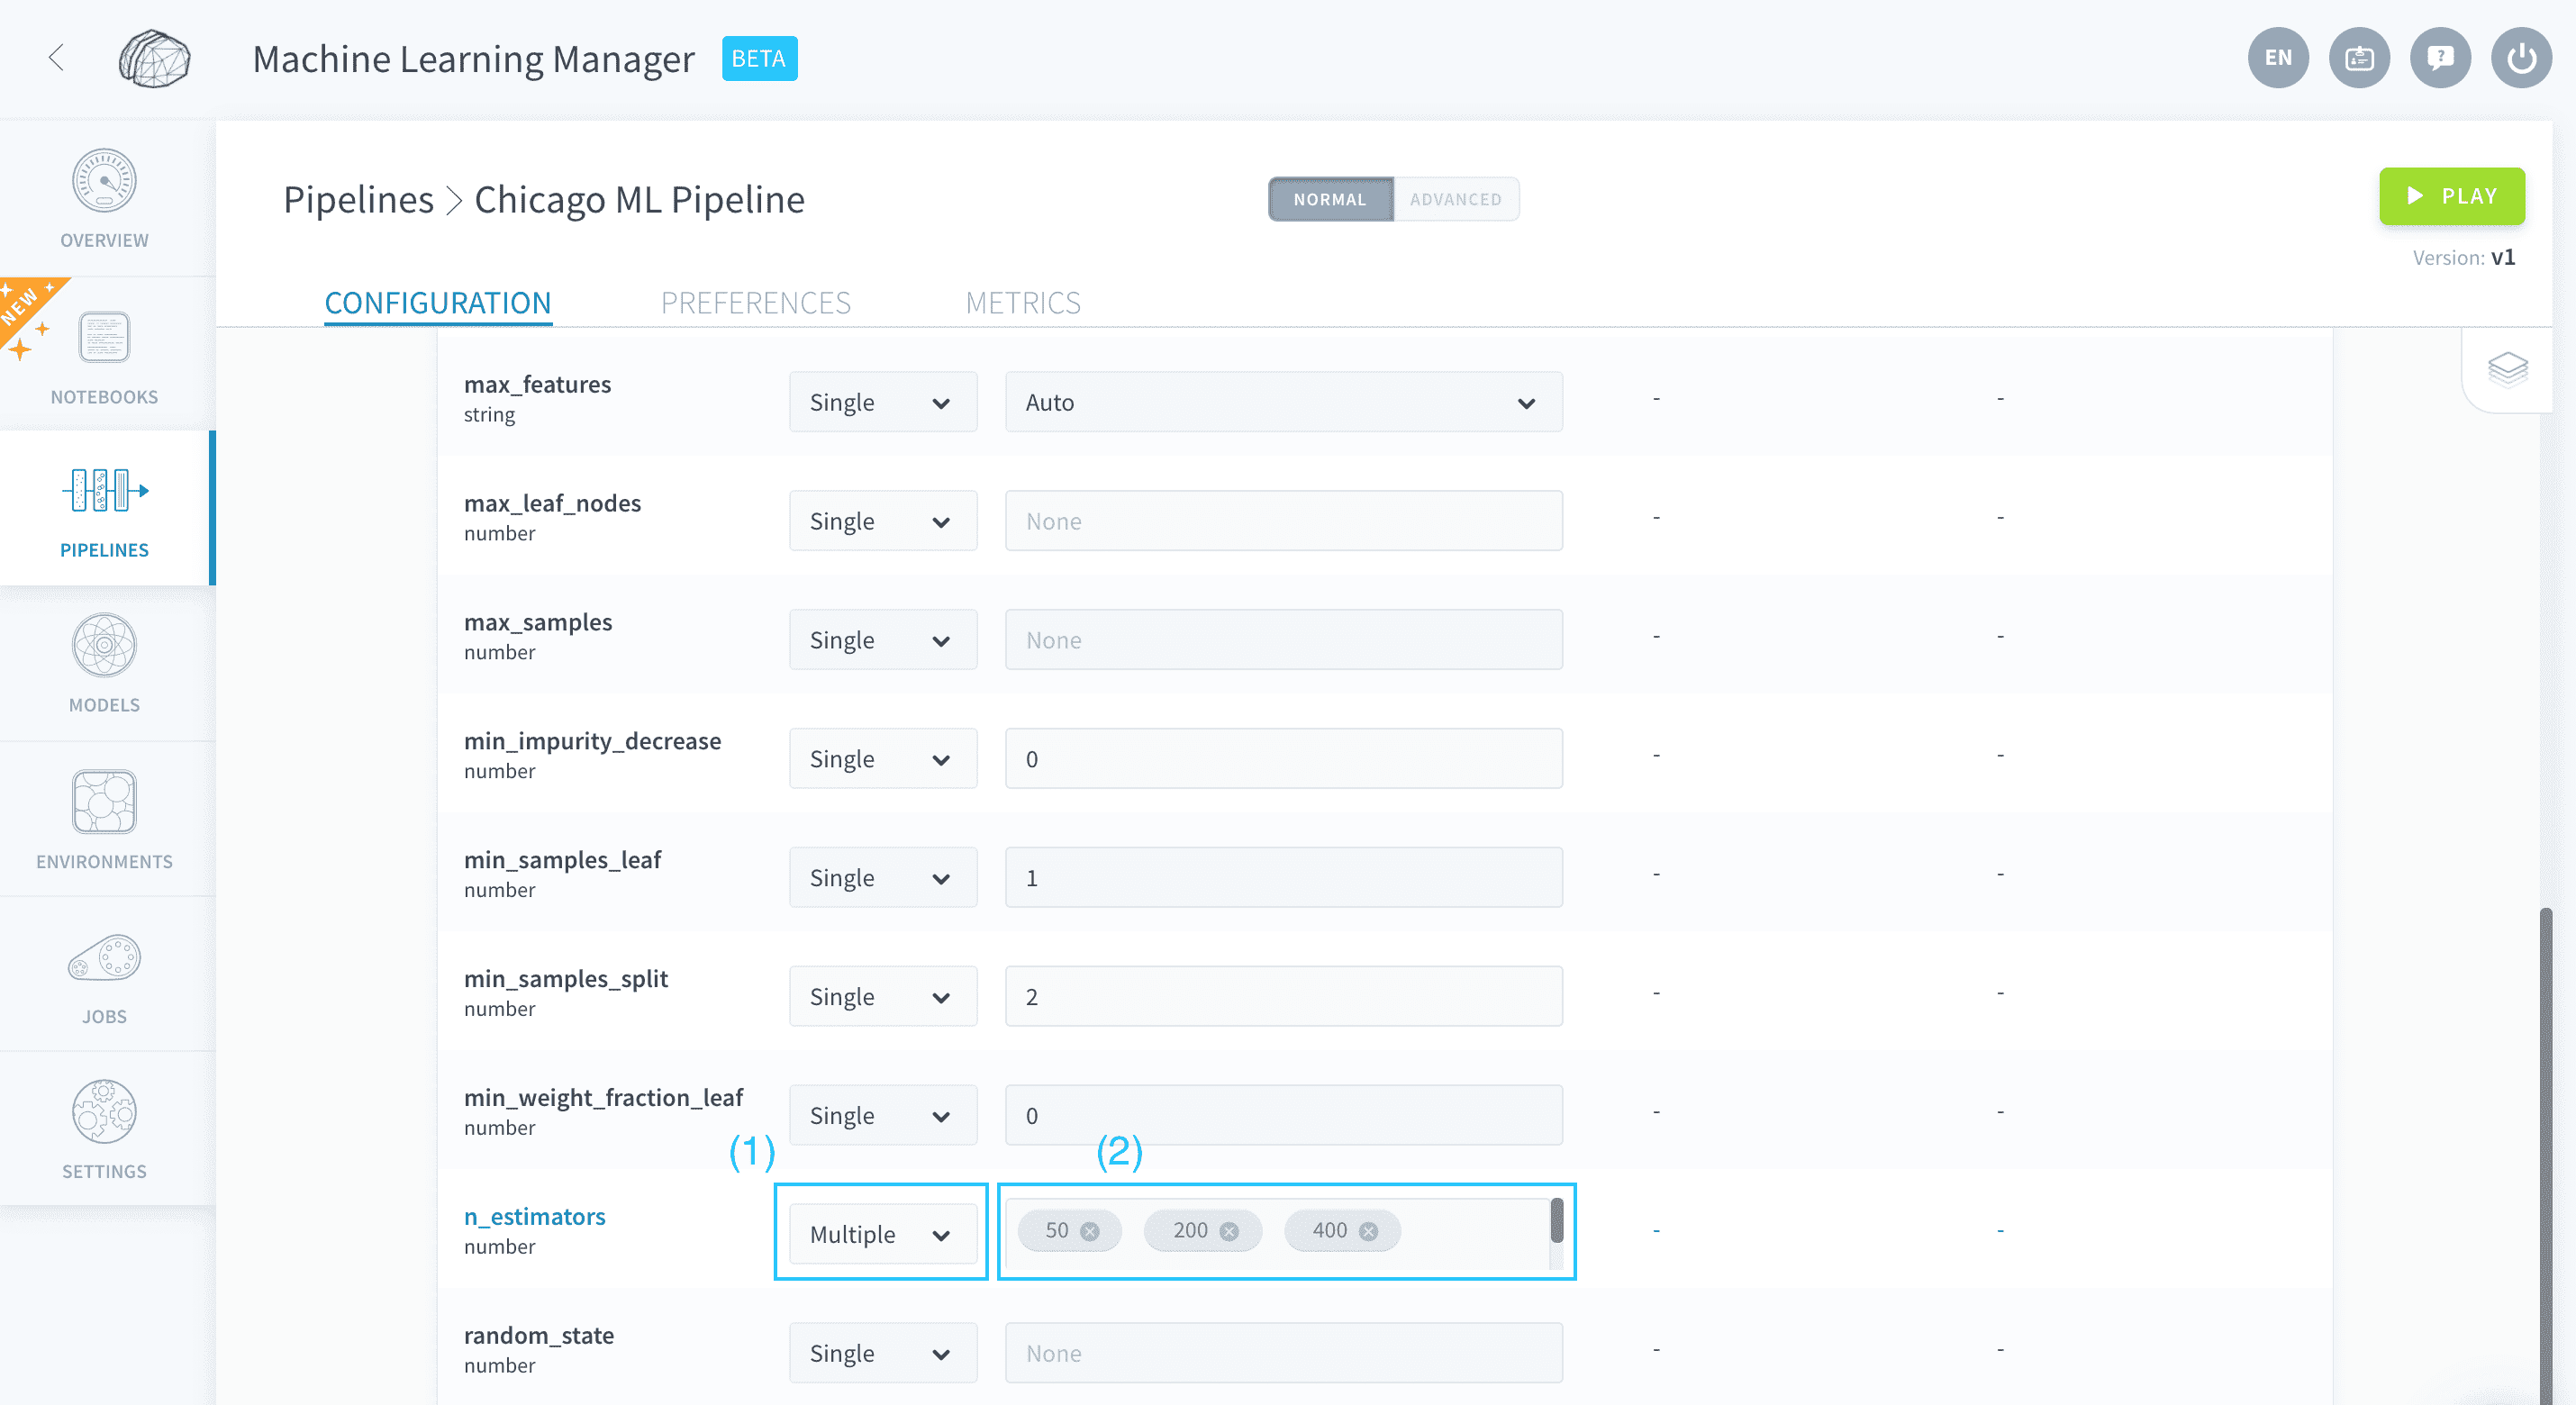Switch to NORMAL mode

pos(1330,199)
